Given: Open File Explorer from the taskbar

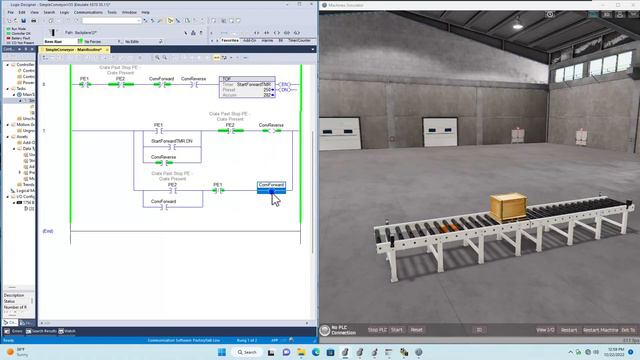Looking at the screenshot, I should point(301,352).
